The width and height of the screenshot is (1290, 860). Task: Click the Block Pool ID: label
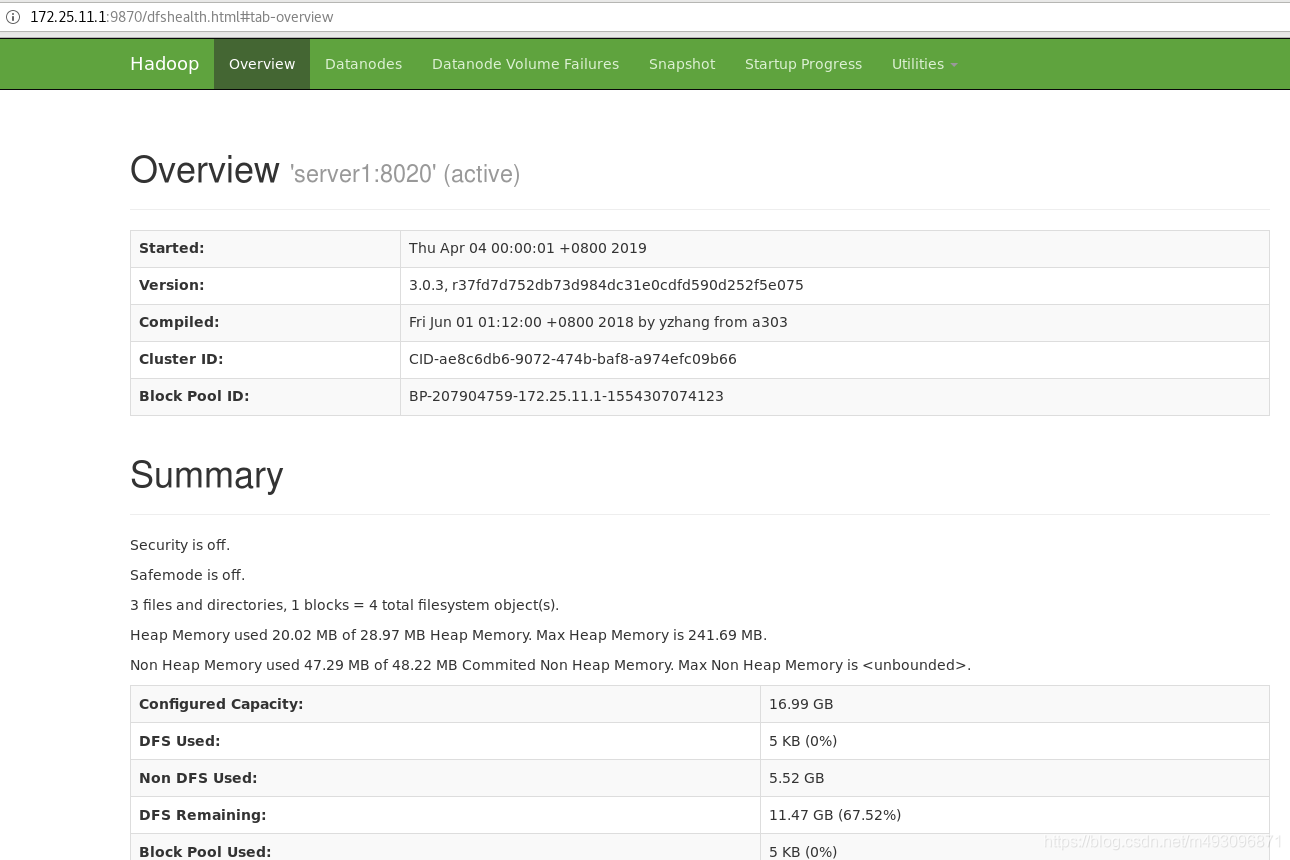pyautogui.click(x=194, y=396)
